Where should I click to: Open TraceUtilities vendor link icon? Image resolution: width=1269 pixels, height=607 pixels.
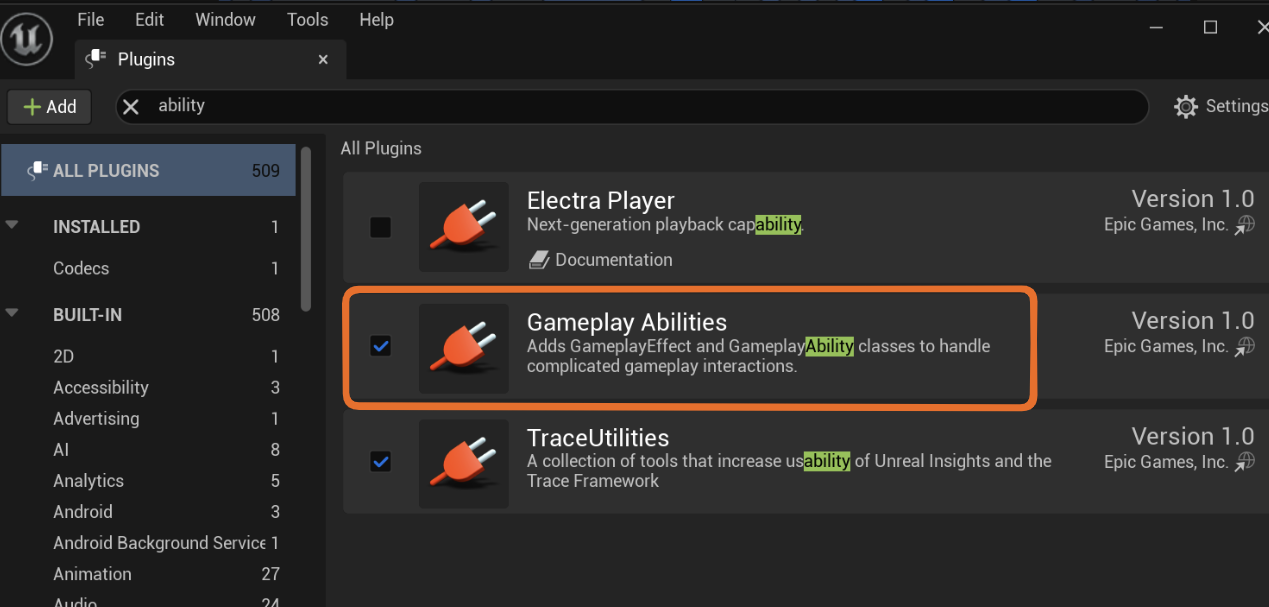[x=1244, y=462]
